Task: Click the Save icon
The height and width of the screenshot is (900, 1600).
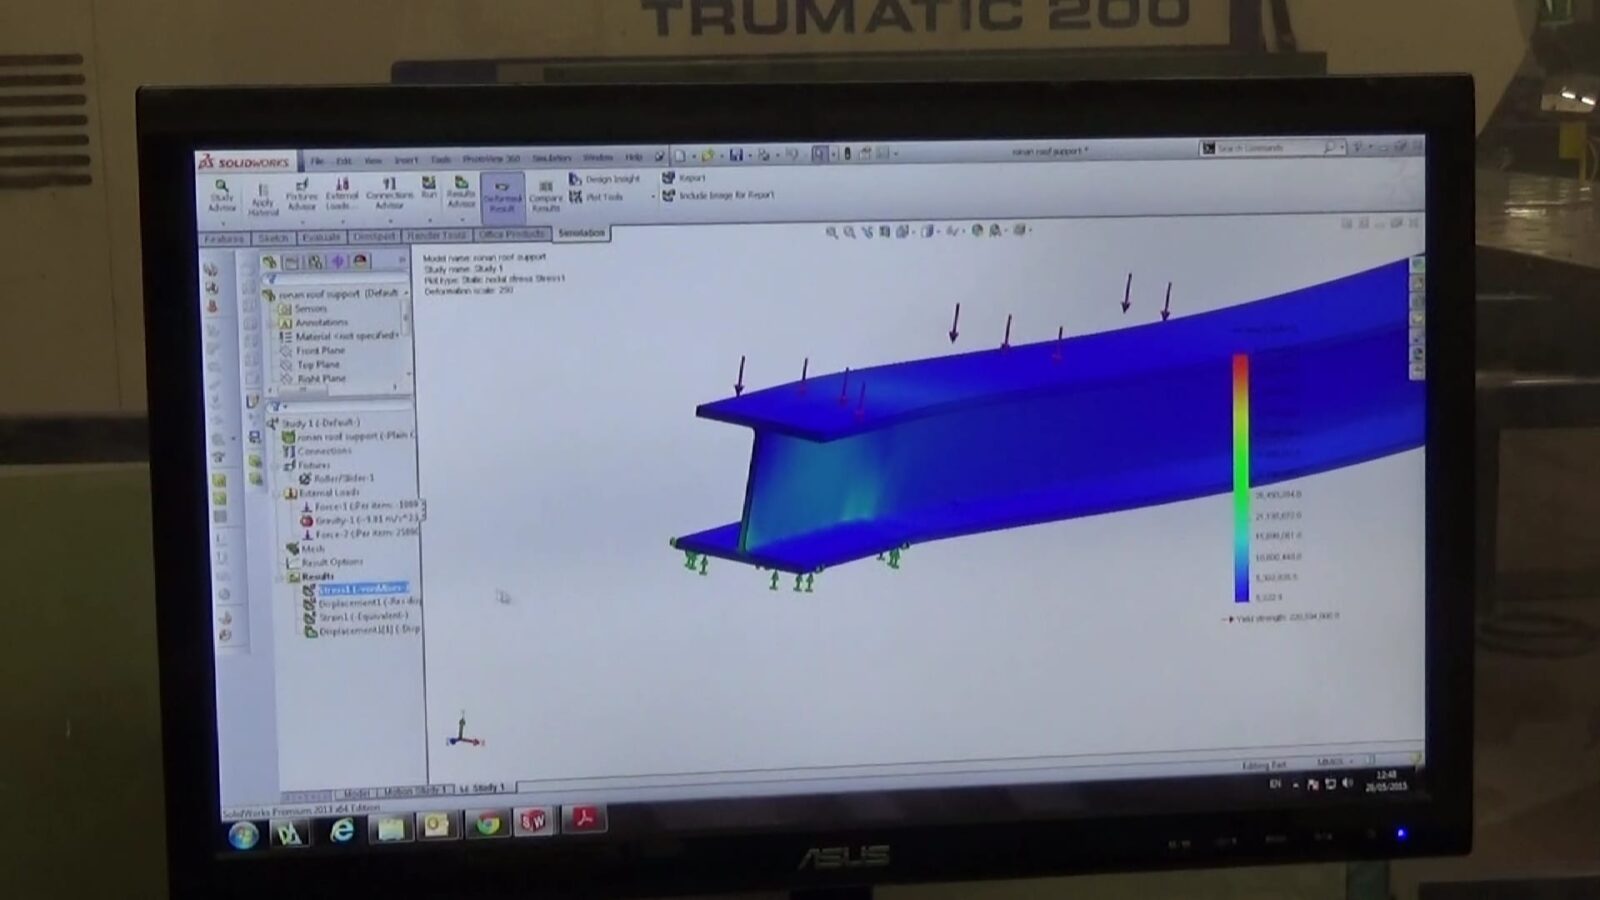Action: point(736,155)
